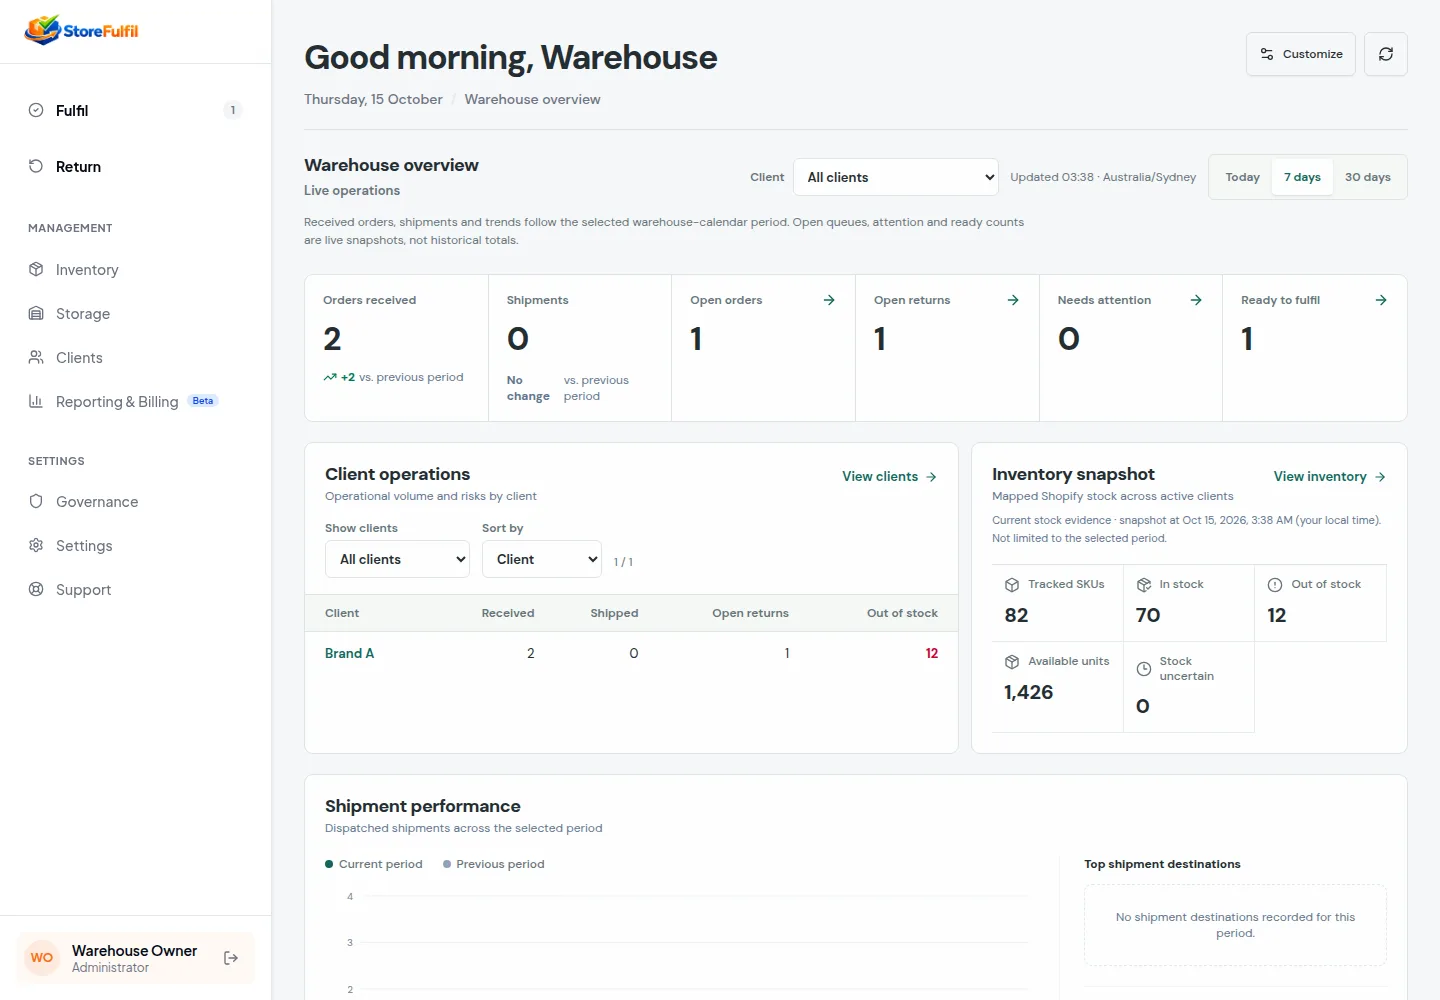Click the Customize button
1440x1000 pixels.
tap(1301, 54)
